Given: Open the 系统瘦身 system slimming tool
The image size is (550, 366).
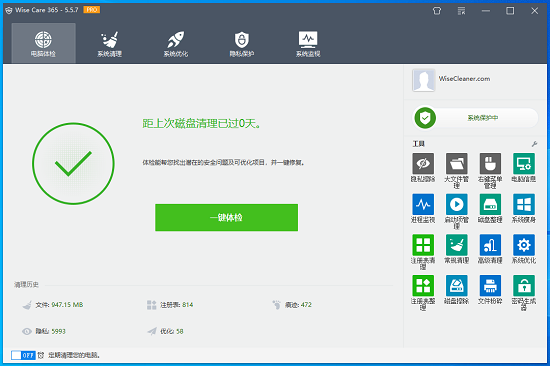Looking at the screenshot, I should [x=524, y=208].
